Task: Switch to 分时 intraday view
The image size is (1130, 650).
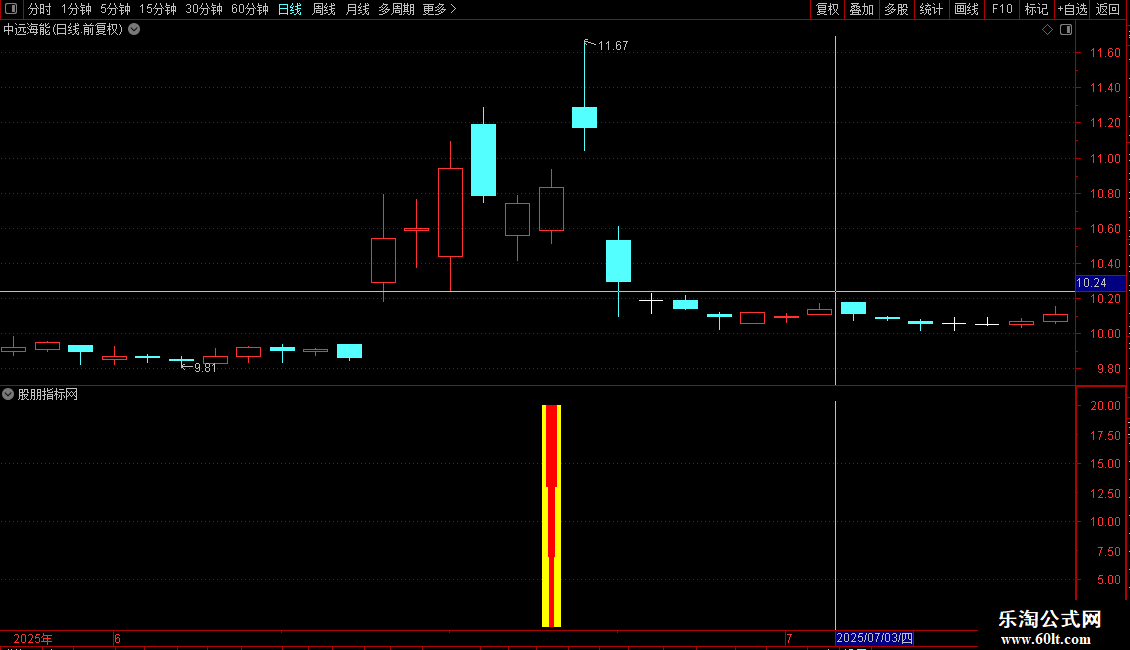Action: 40,9
